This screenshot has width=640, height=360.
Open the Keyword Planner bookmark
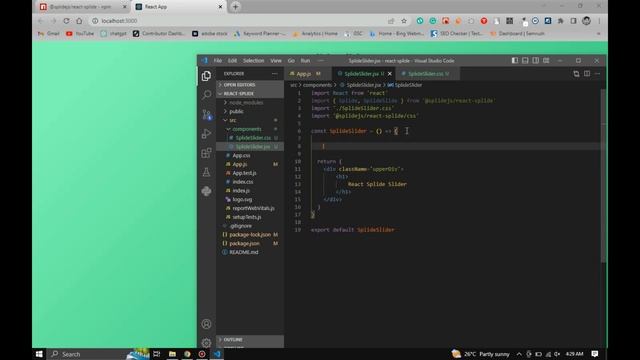[260, 33]
